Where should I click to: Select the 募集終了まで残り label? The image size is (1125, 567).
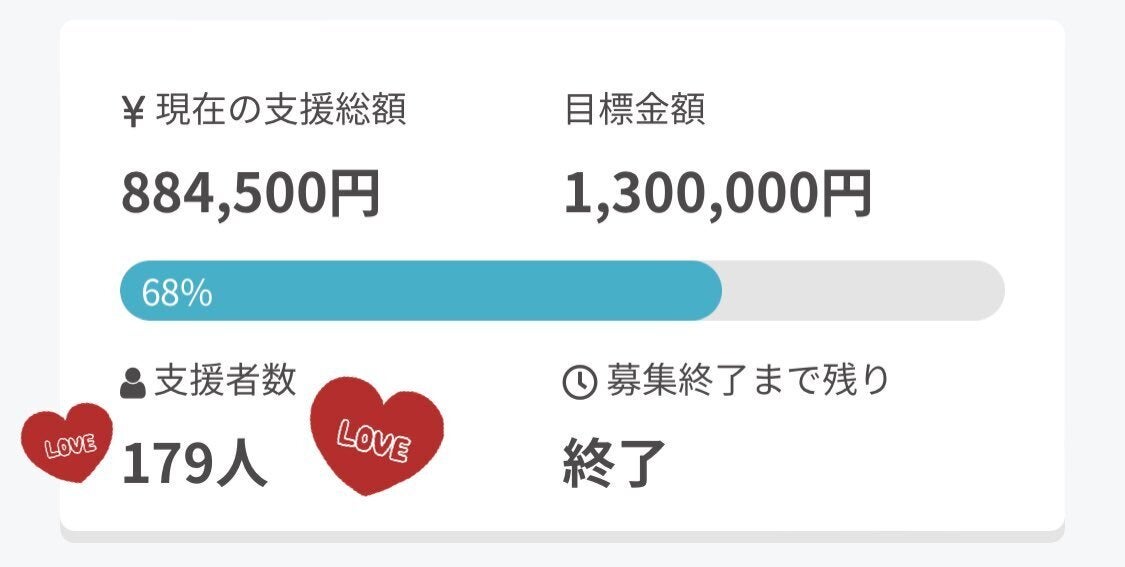tap(748, 381)
